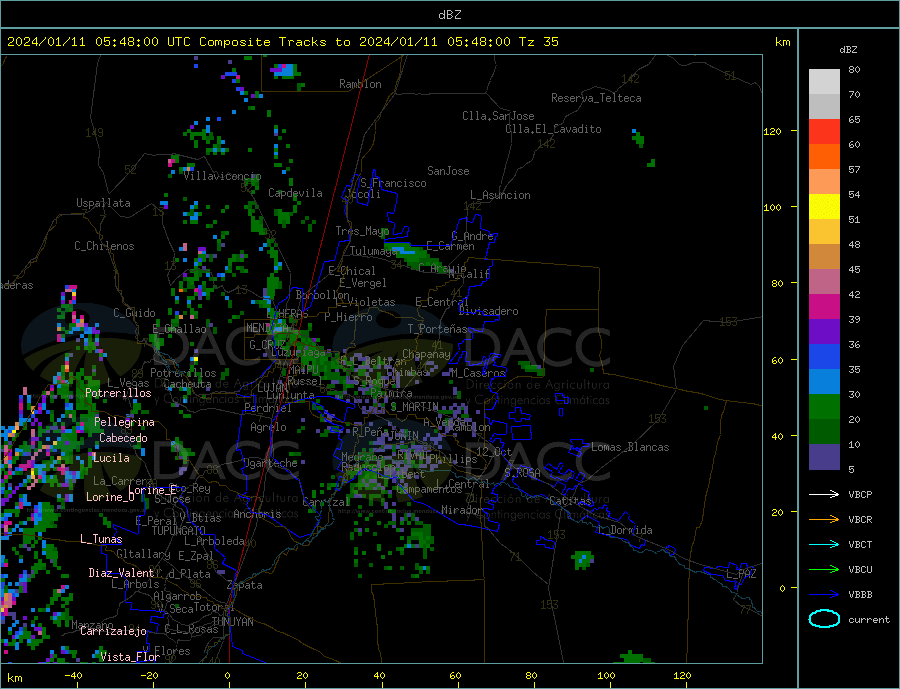The height and width of the screenshot is (689, 900).
Task: Click the 'Clla.El_Cavadito' map label
Action: 553,129
